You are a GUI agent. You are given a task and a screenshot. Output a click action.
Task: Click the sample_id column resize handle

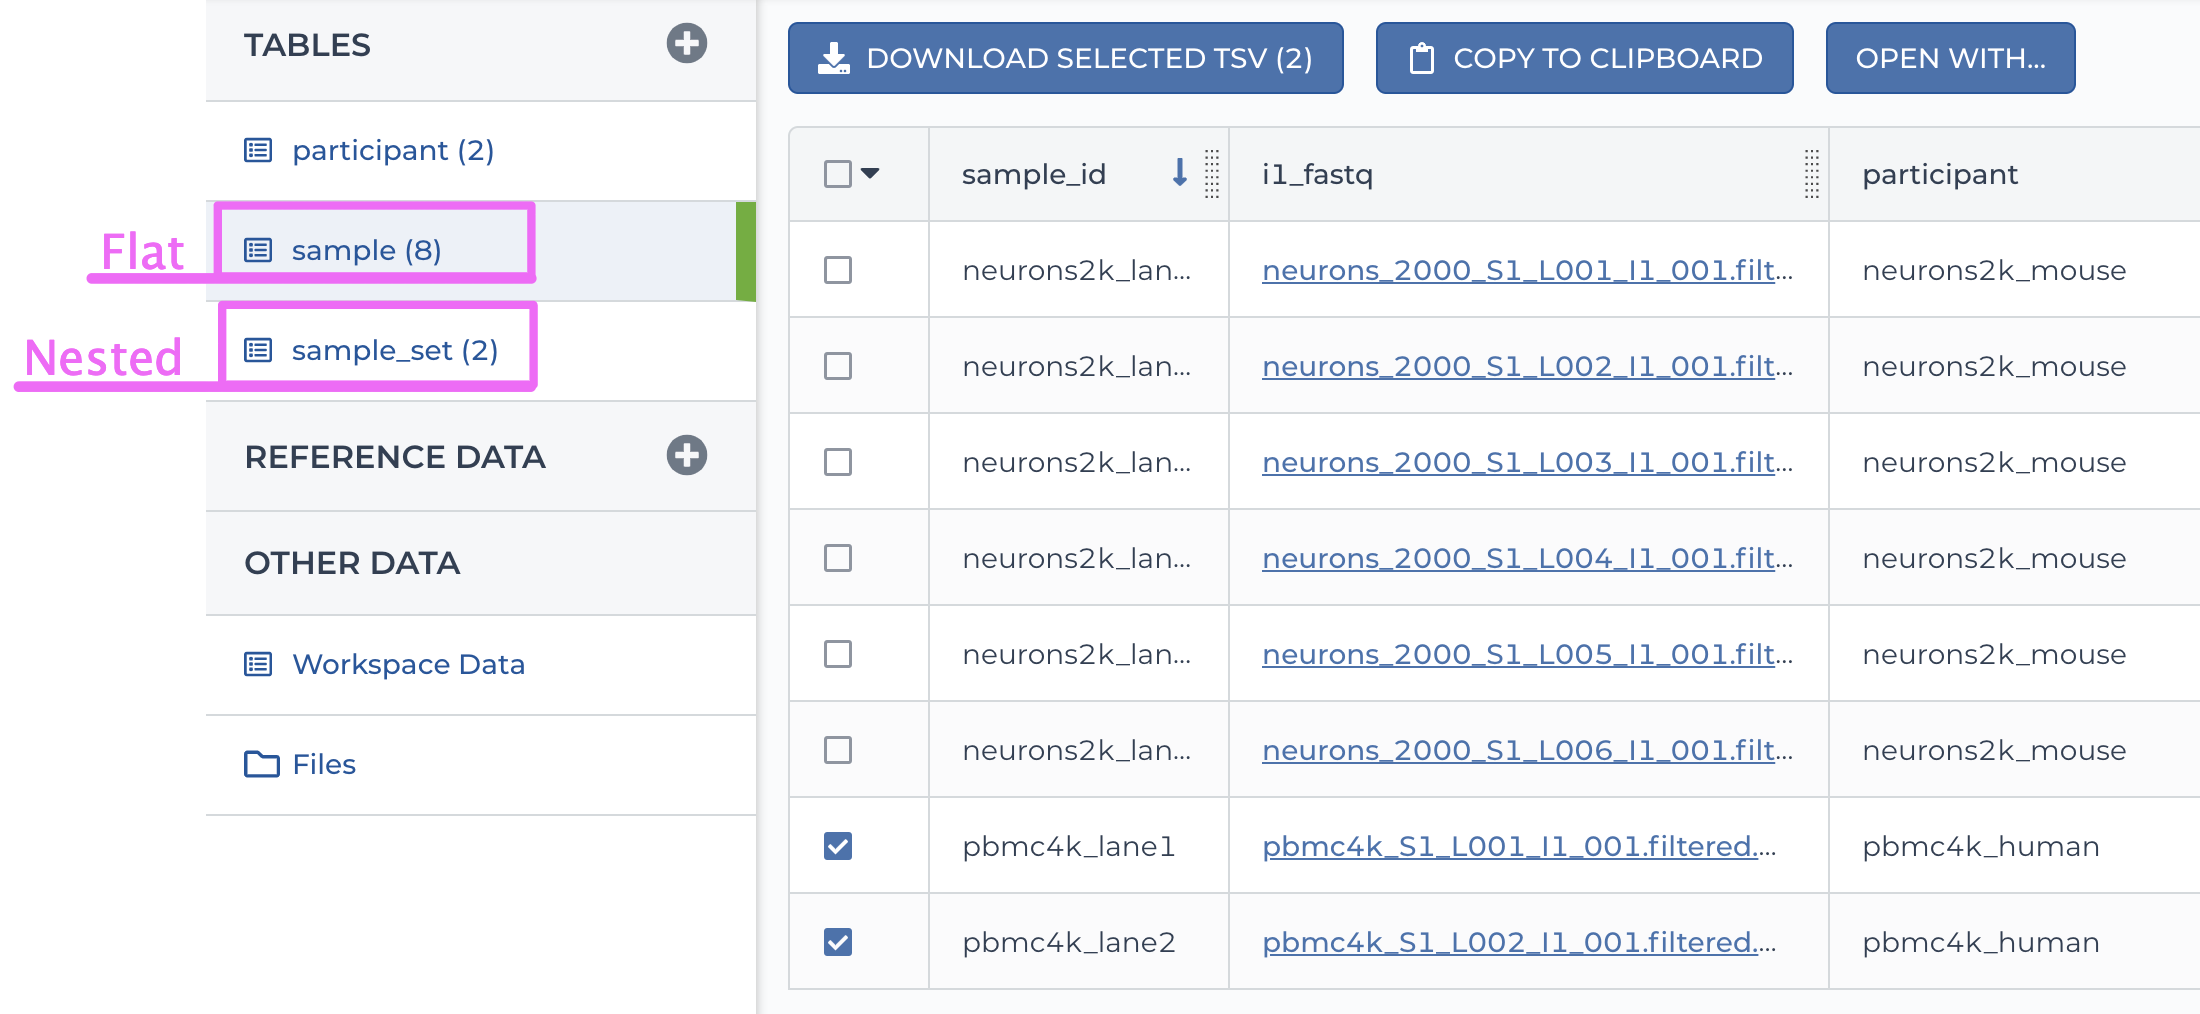click(x=1212, y=174)
